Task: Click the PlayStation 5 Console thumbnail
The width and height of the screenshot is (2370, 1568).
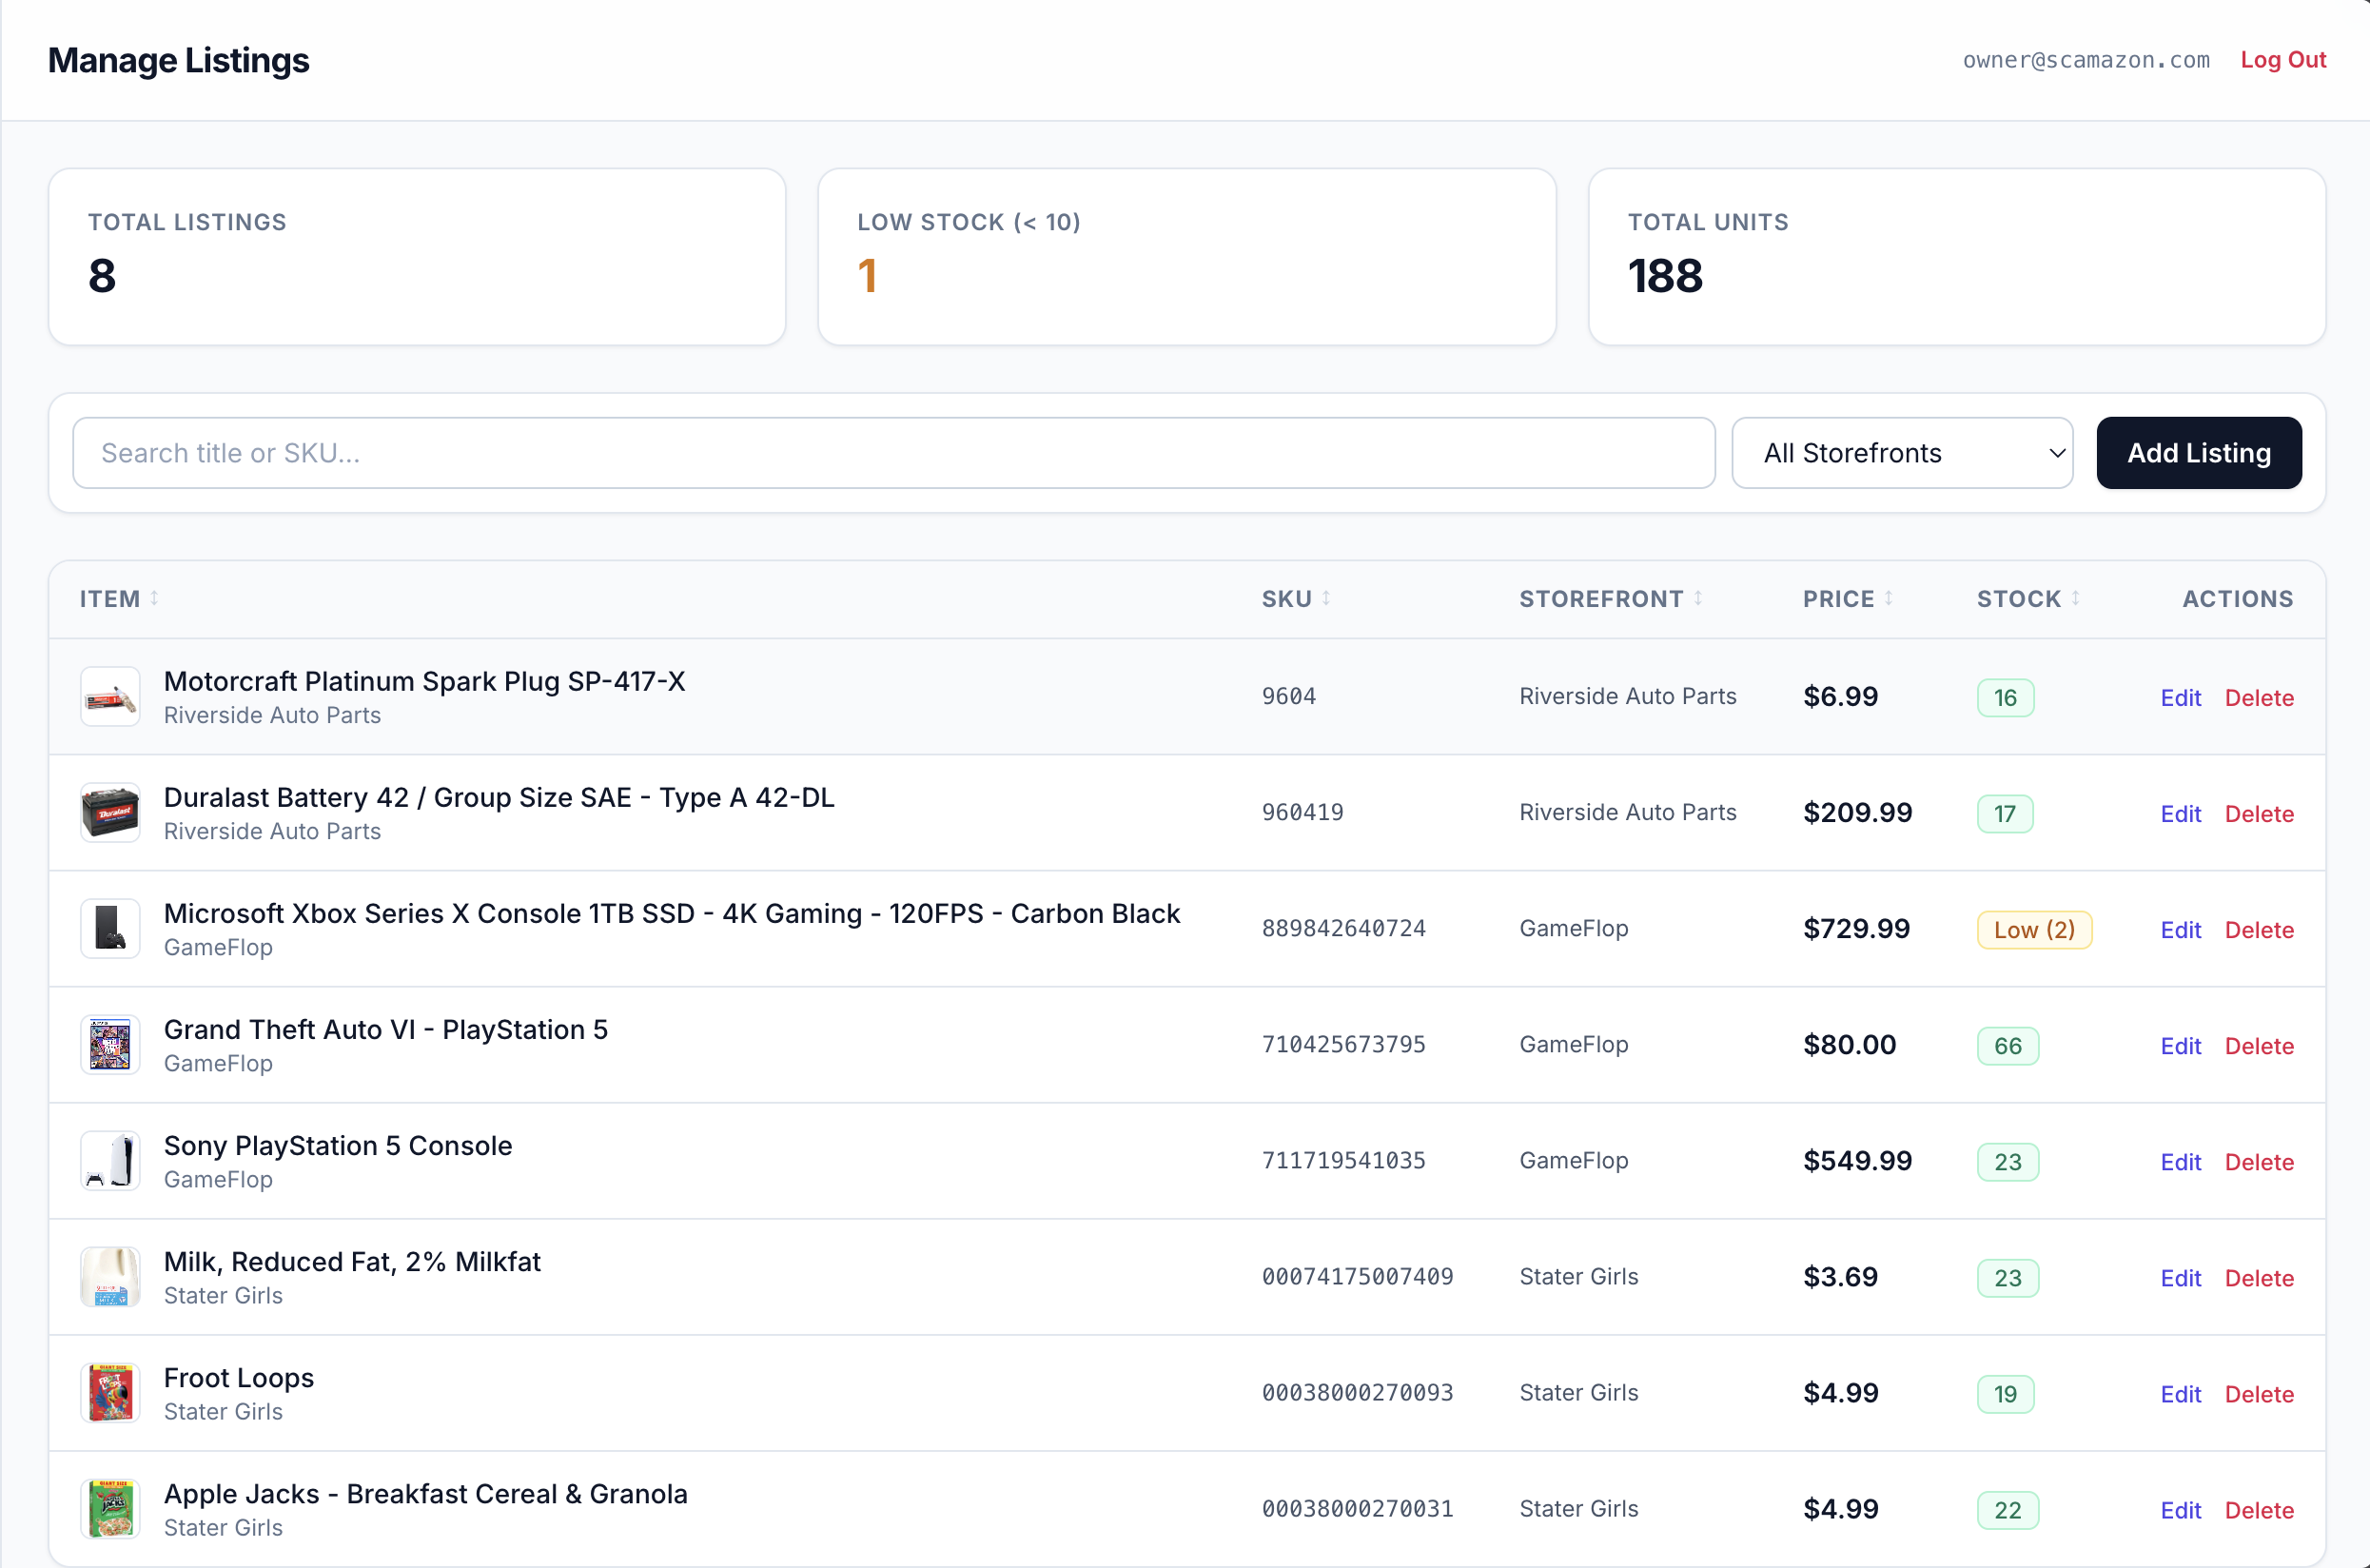Action: 110,1161
